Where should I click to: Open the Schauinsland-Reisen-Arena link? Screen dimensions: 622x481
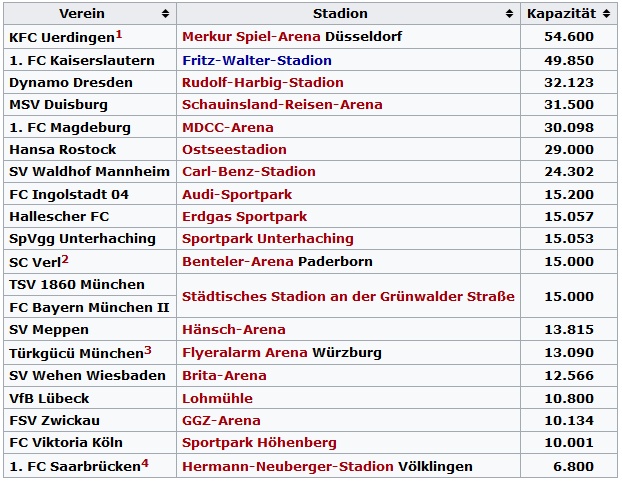[282, 105]
